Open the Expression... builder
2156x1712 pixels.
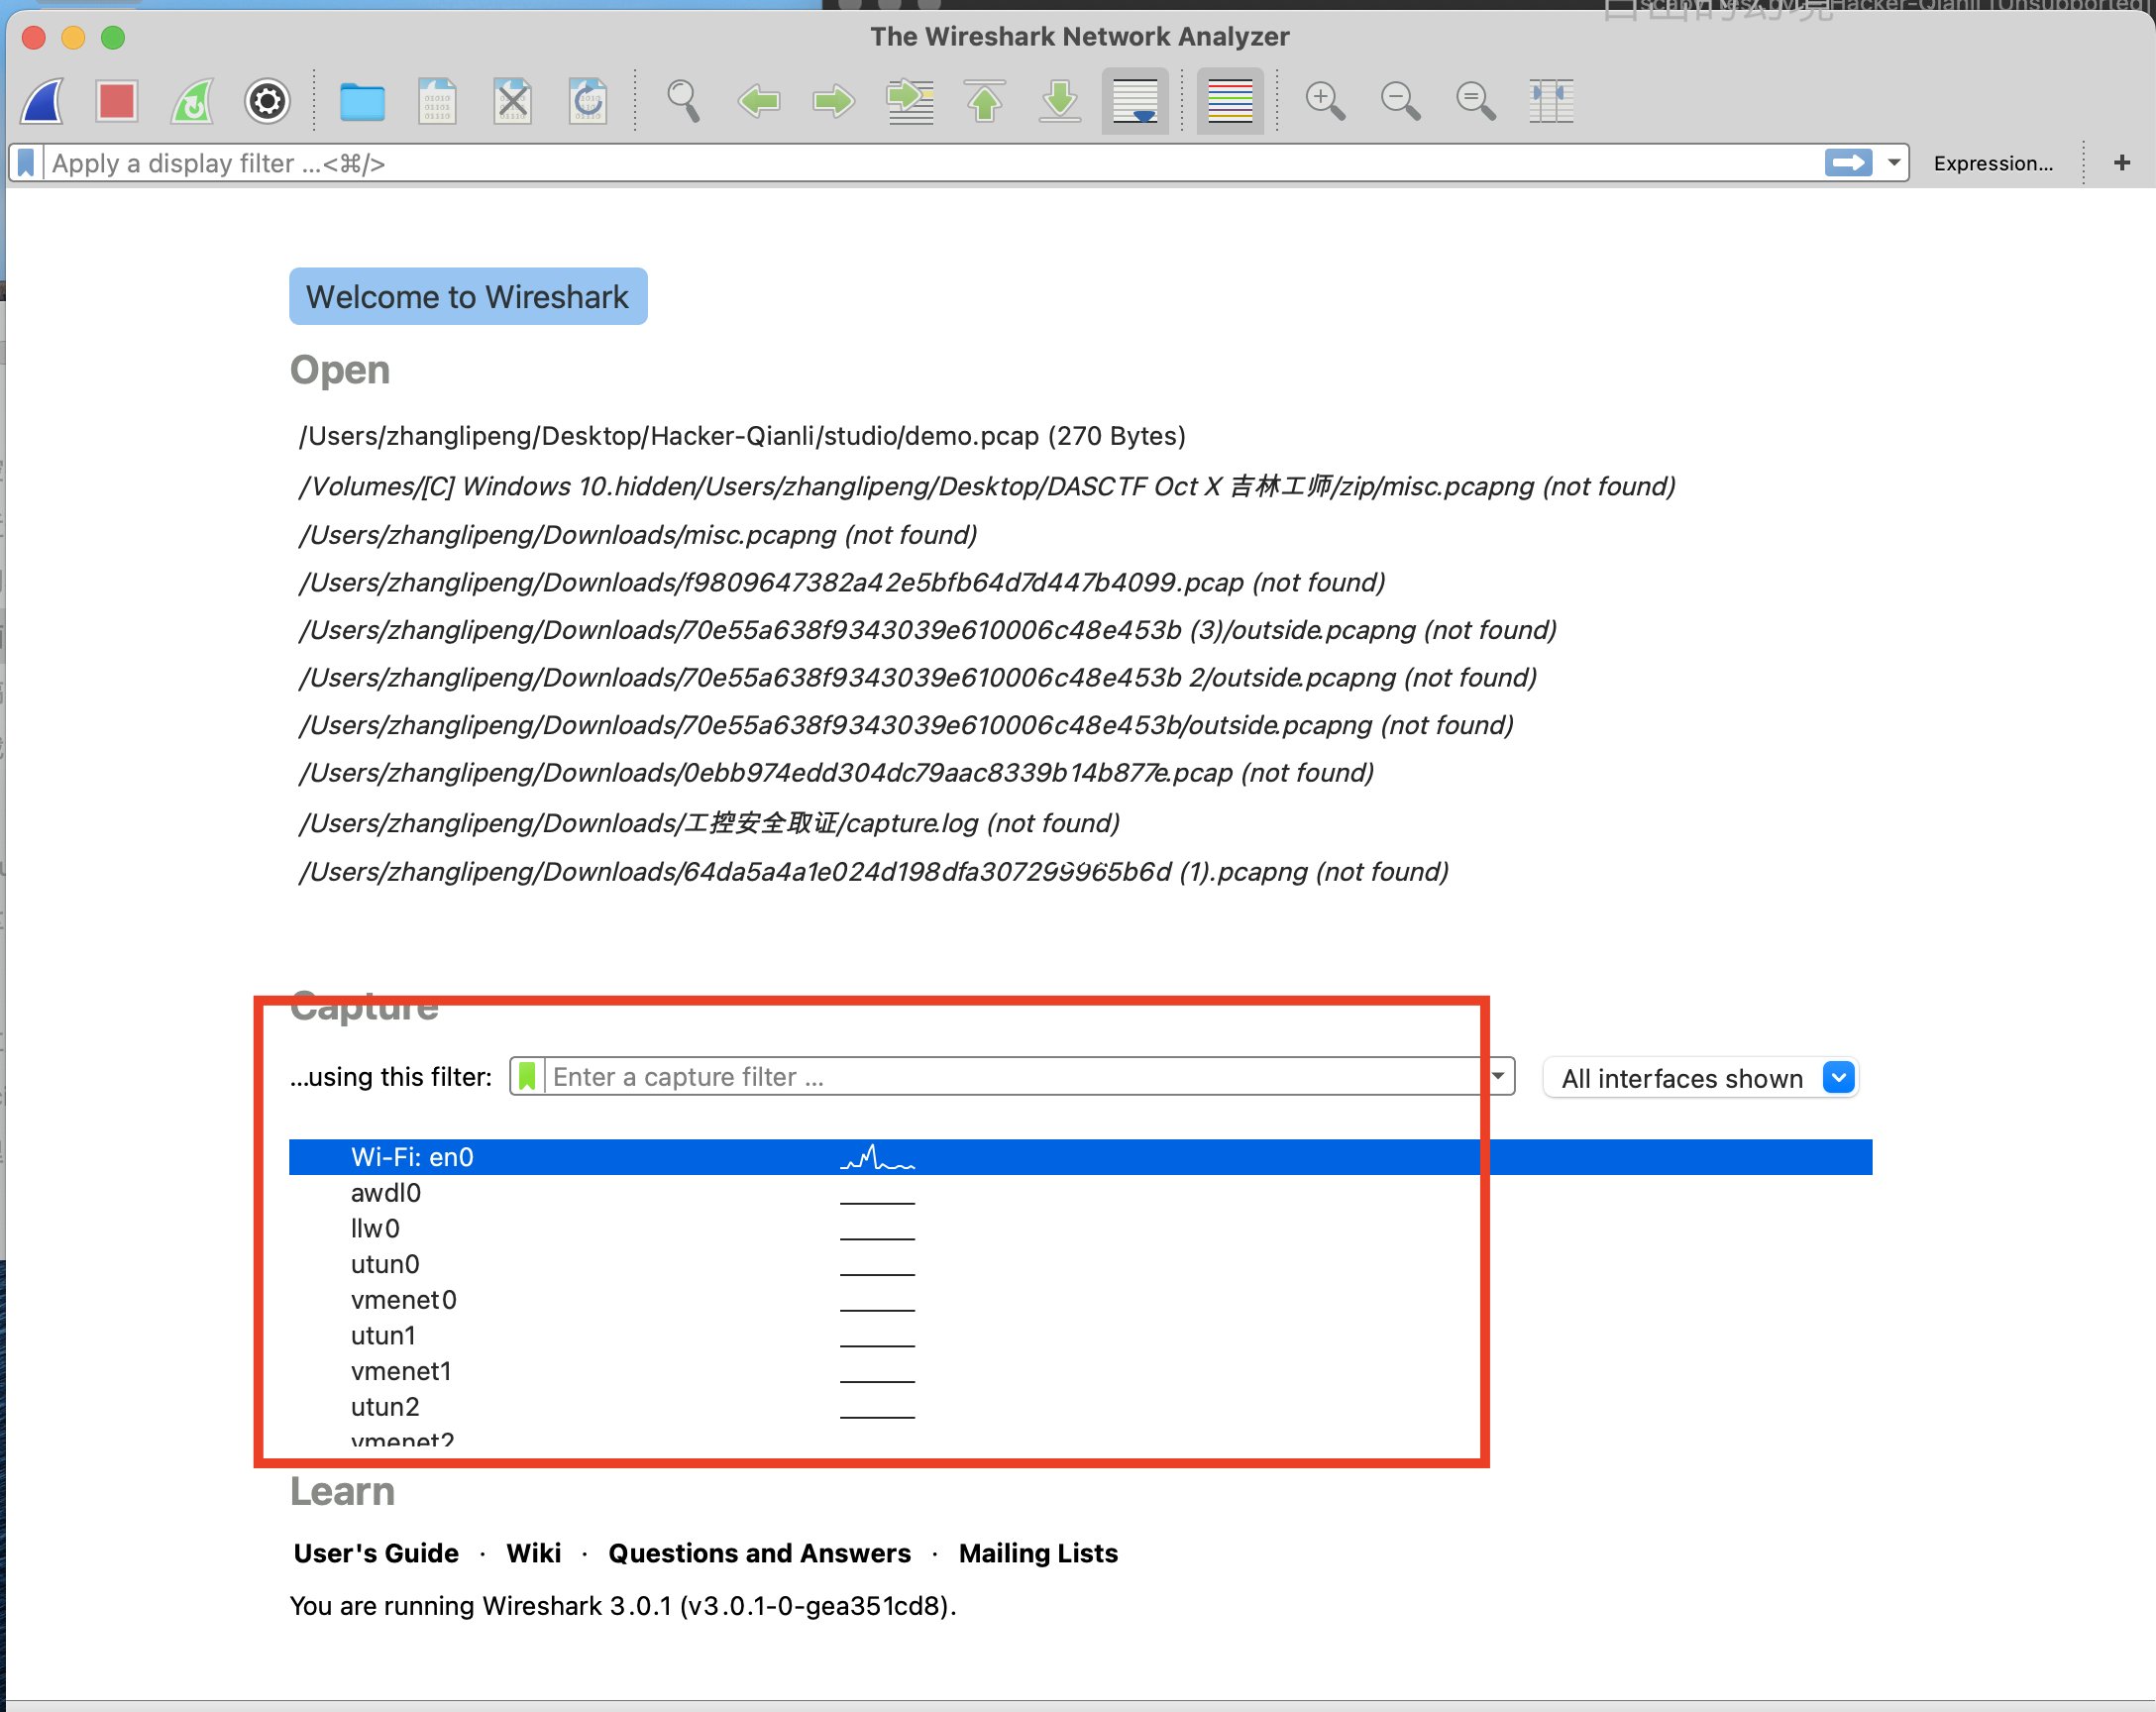[1993, 163]
